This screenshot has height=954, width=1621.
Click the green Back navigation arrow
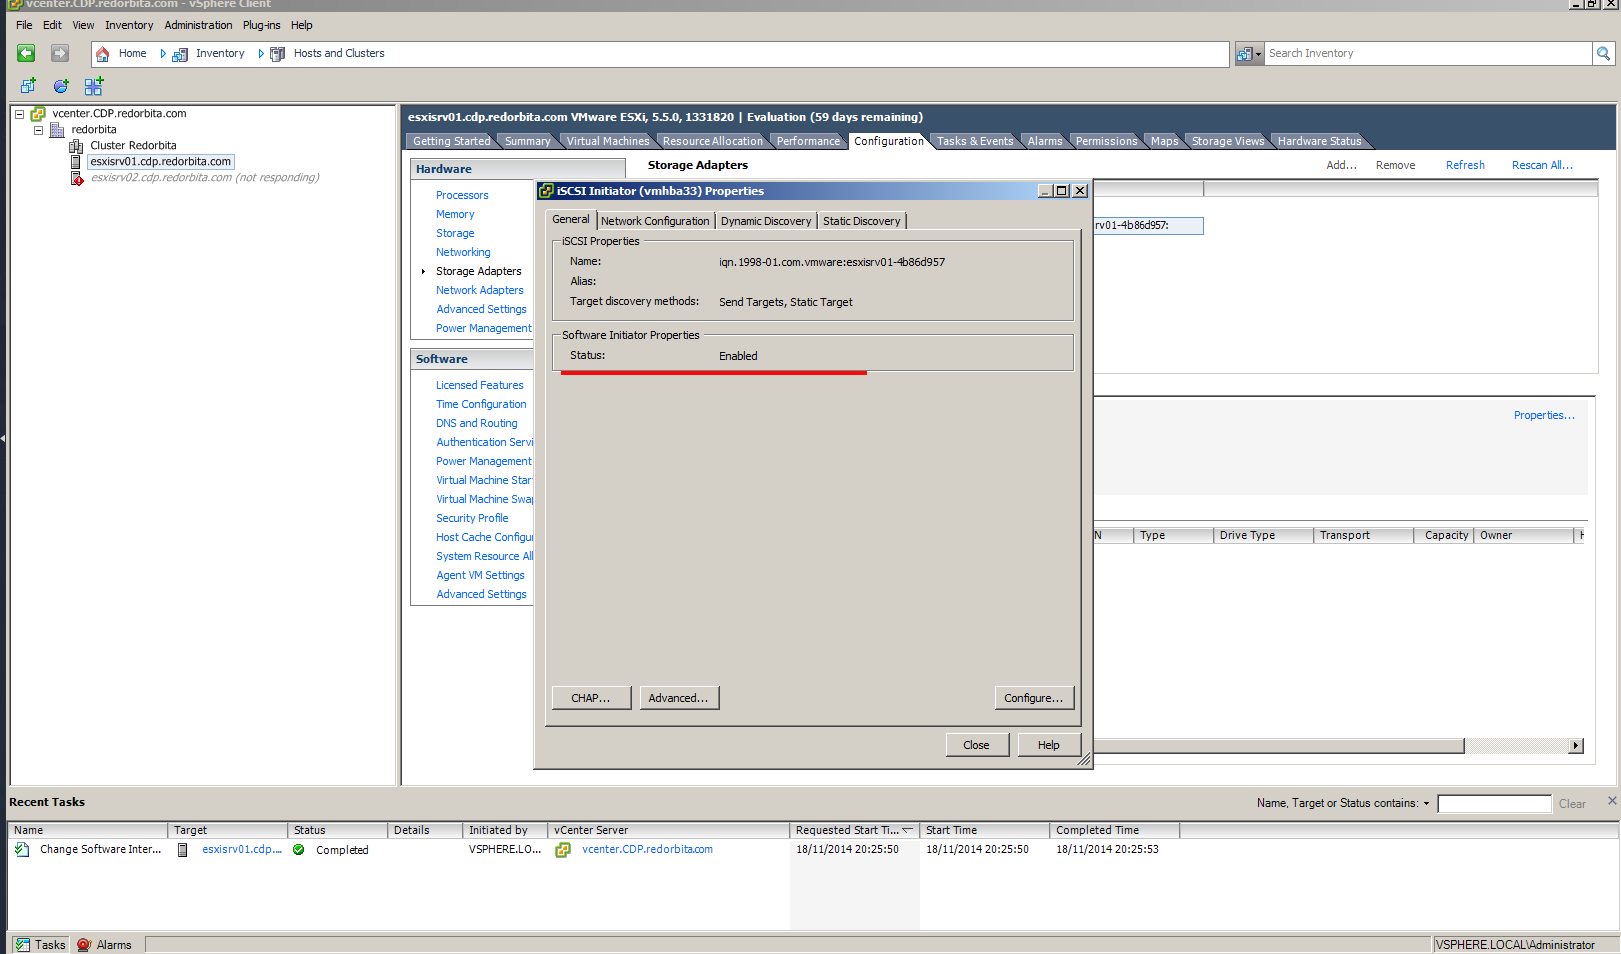pyautogui.click(x=26, y=54)
